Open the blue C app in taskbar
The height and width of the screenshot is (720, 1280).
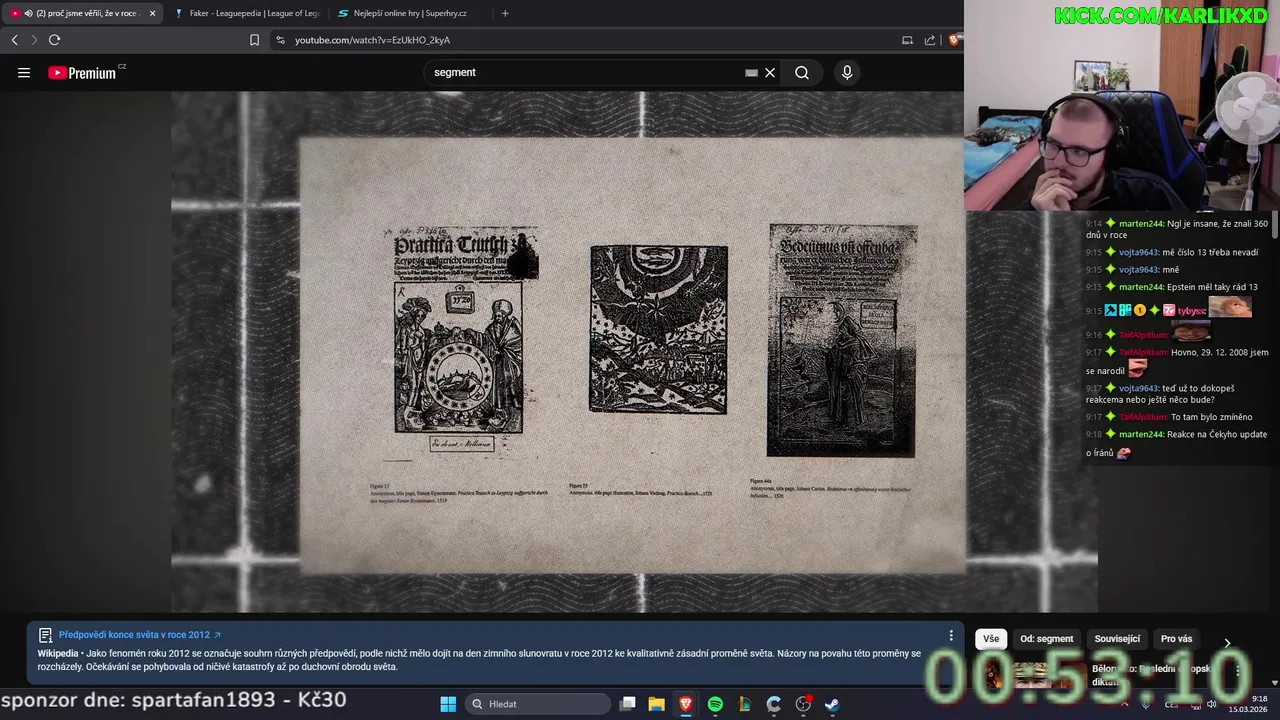tap(773, 704)
